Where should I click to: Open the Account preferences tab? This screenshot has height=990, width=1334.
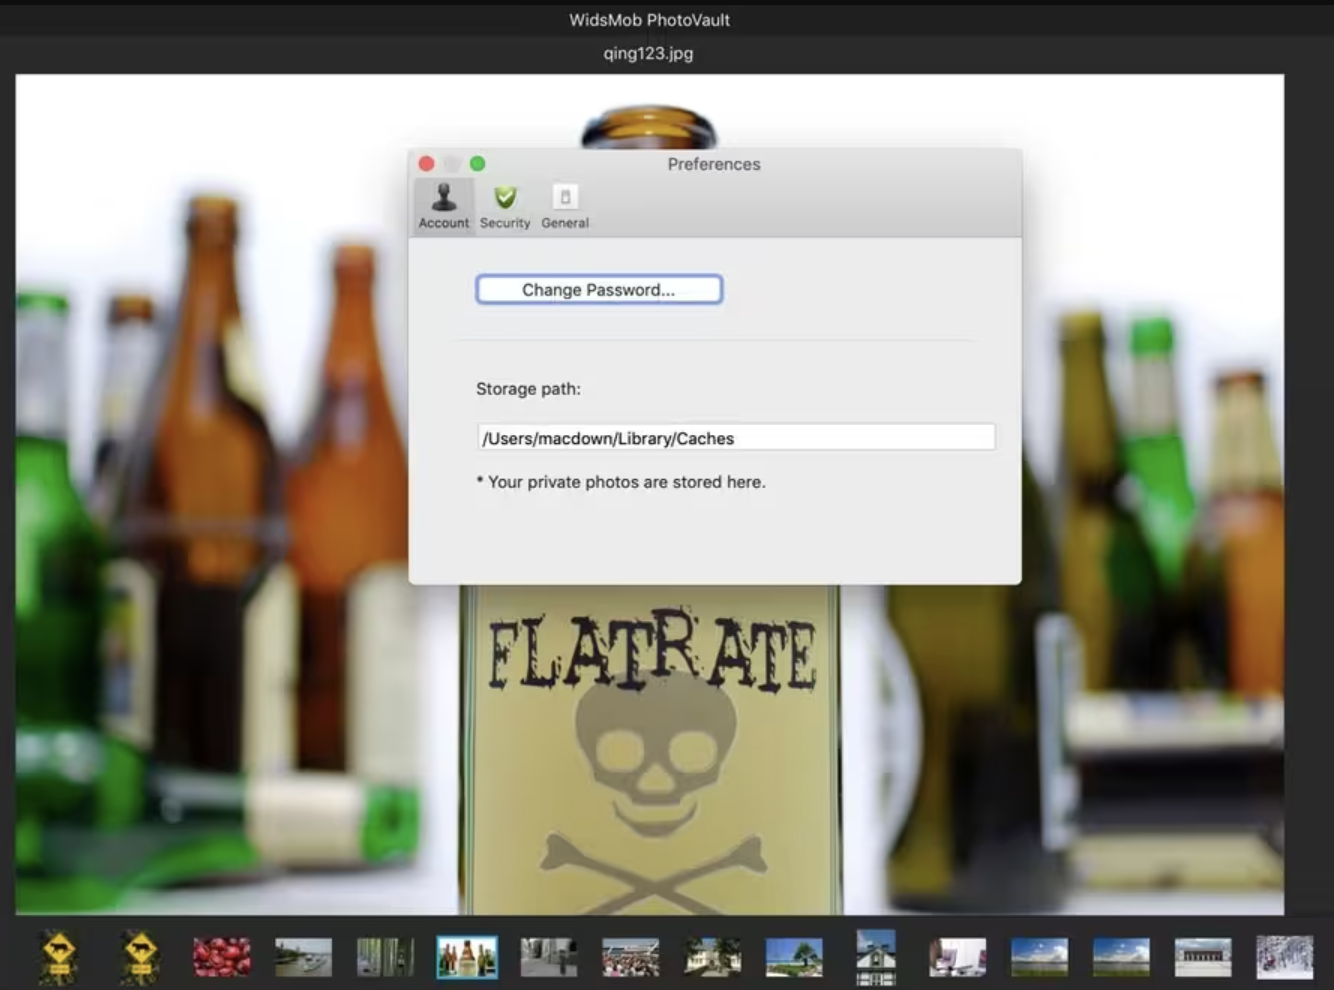(x=443, y=206)
